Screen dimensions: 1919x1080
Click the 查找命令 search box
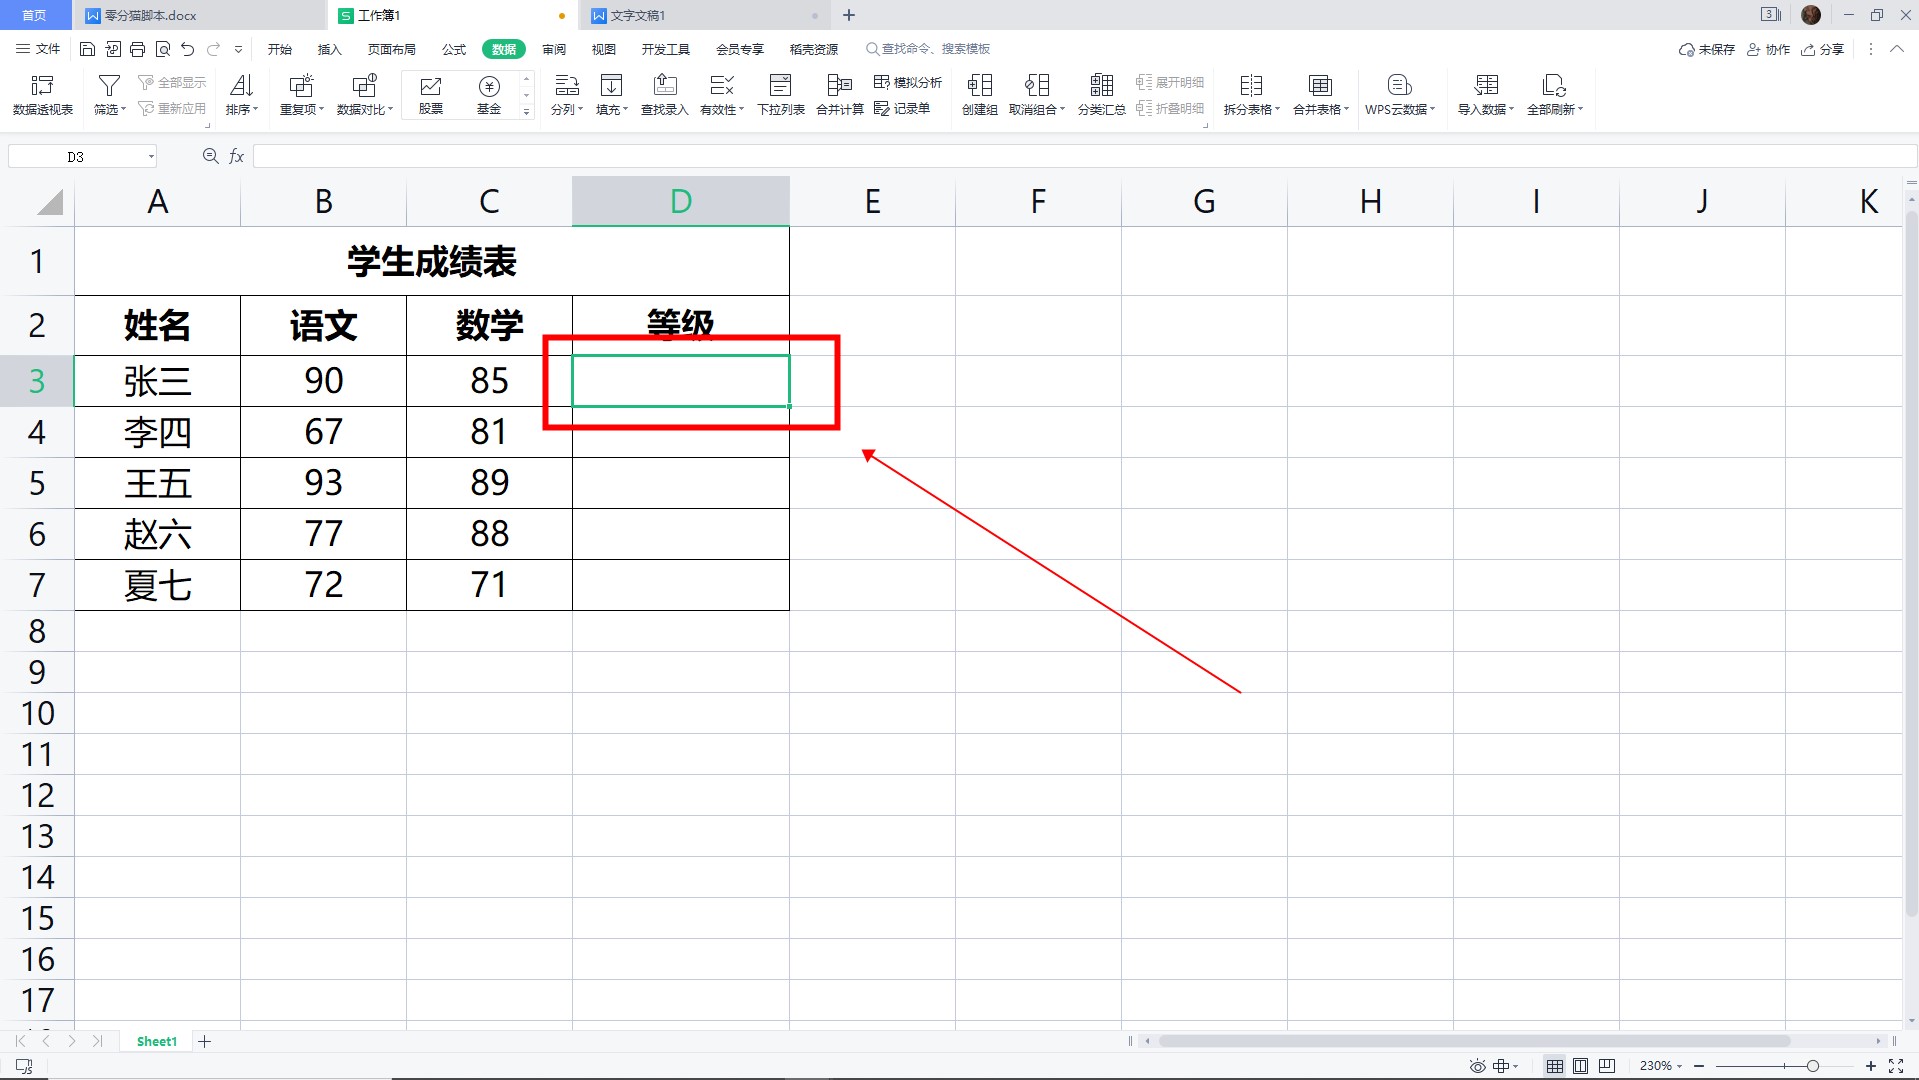928,49
